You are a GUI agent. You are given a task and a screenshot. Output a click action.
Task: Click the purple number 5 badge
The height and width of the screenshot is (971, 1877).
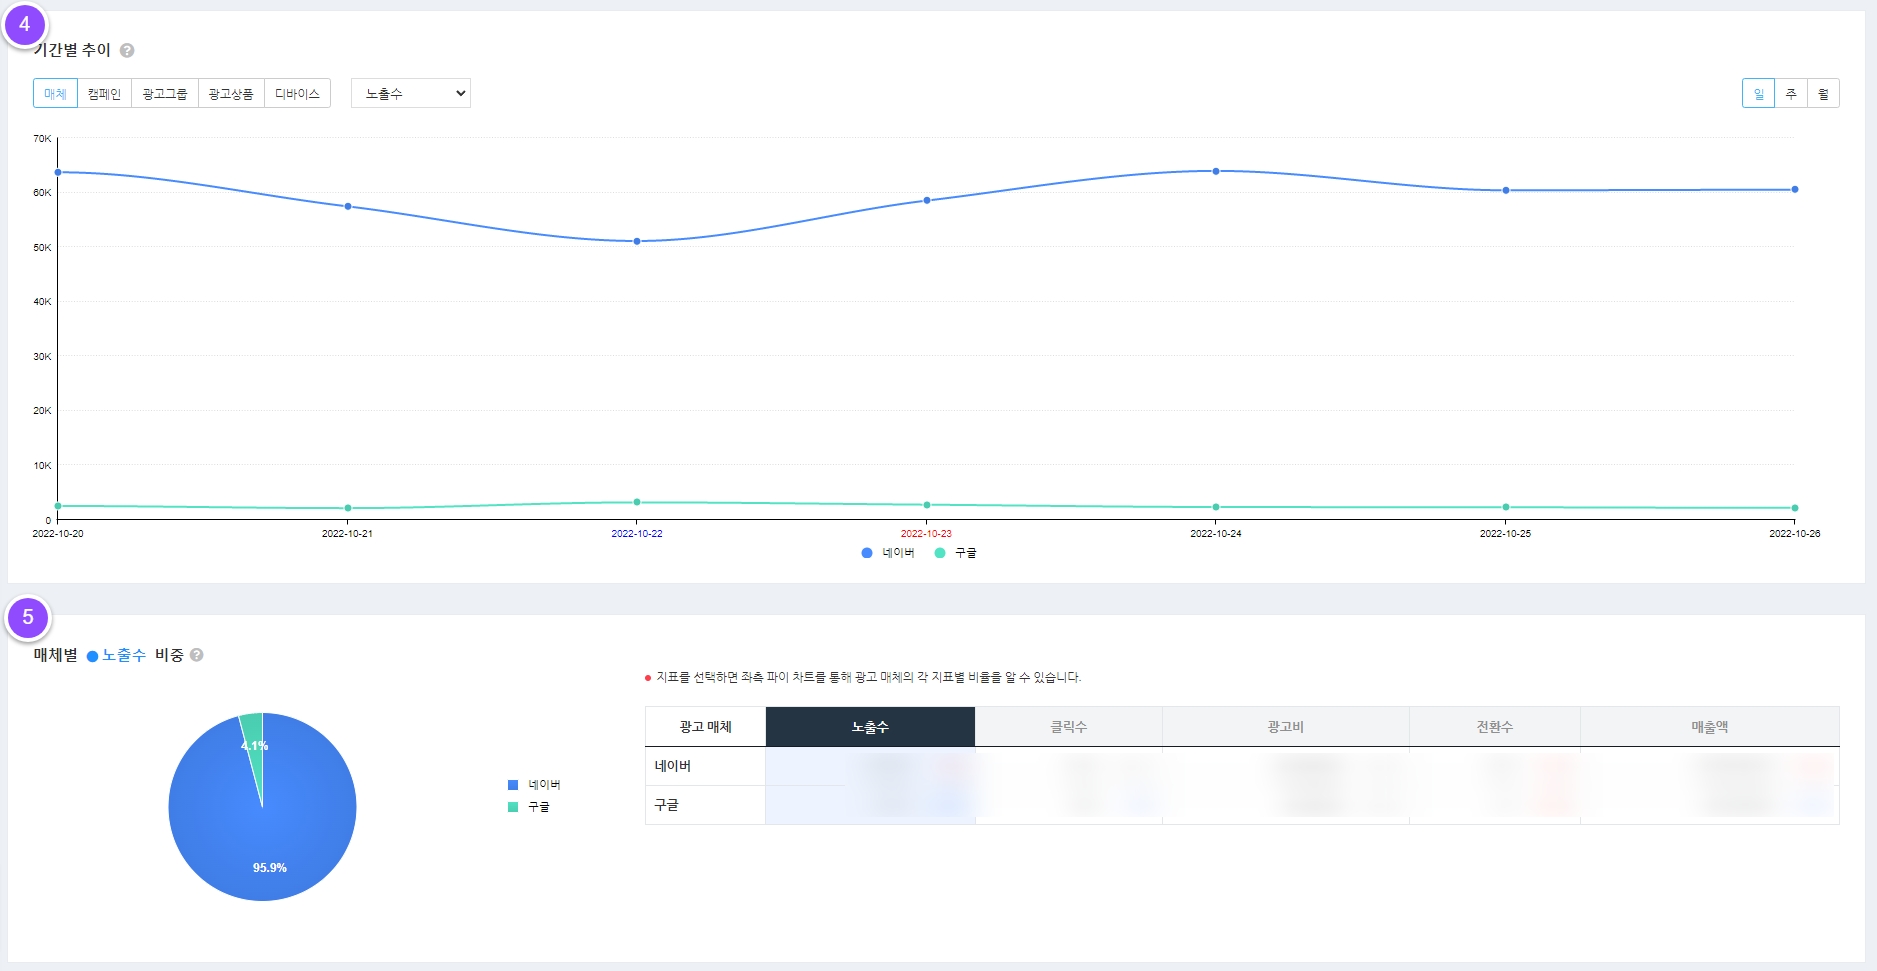(x=28, y=617)
